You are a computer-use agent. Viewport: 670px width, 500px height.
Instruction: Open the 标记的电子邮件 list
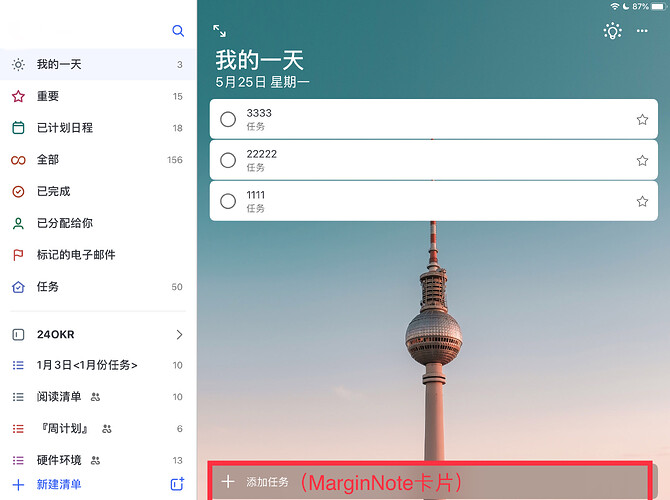pos(98,255)
